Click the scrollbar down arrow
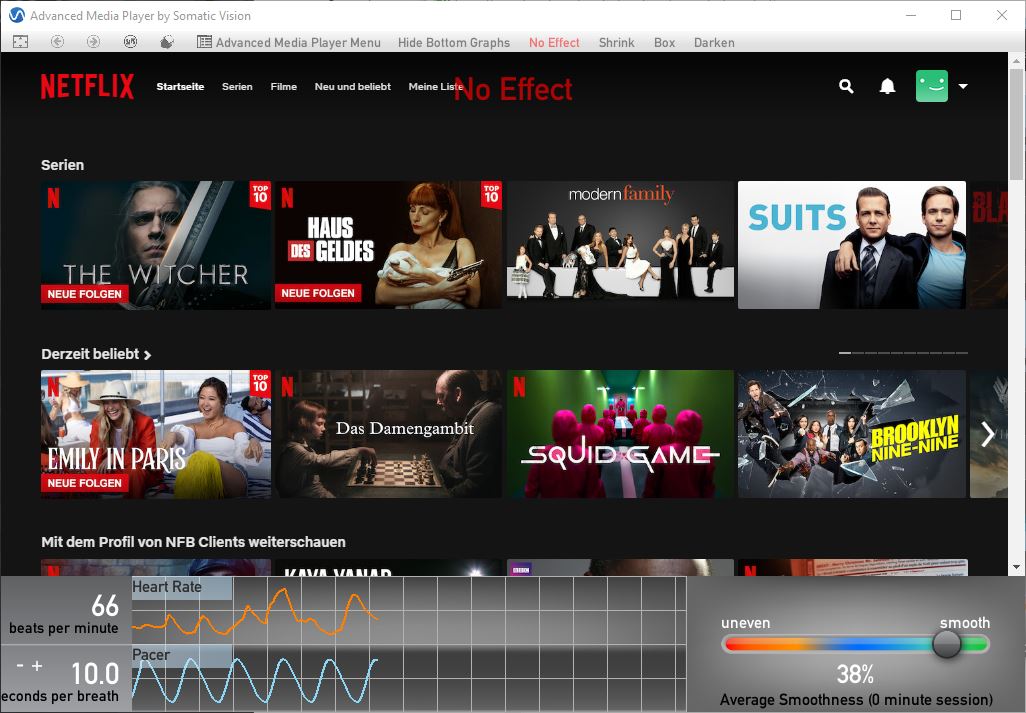 pyautogui.click(x=1016, y=566)
